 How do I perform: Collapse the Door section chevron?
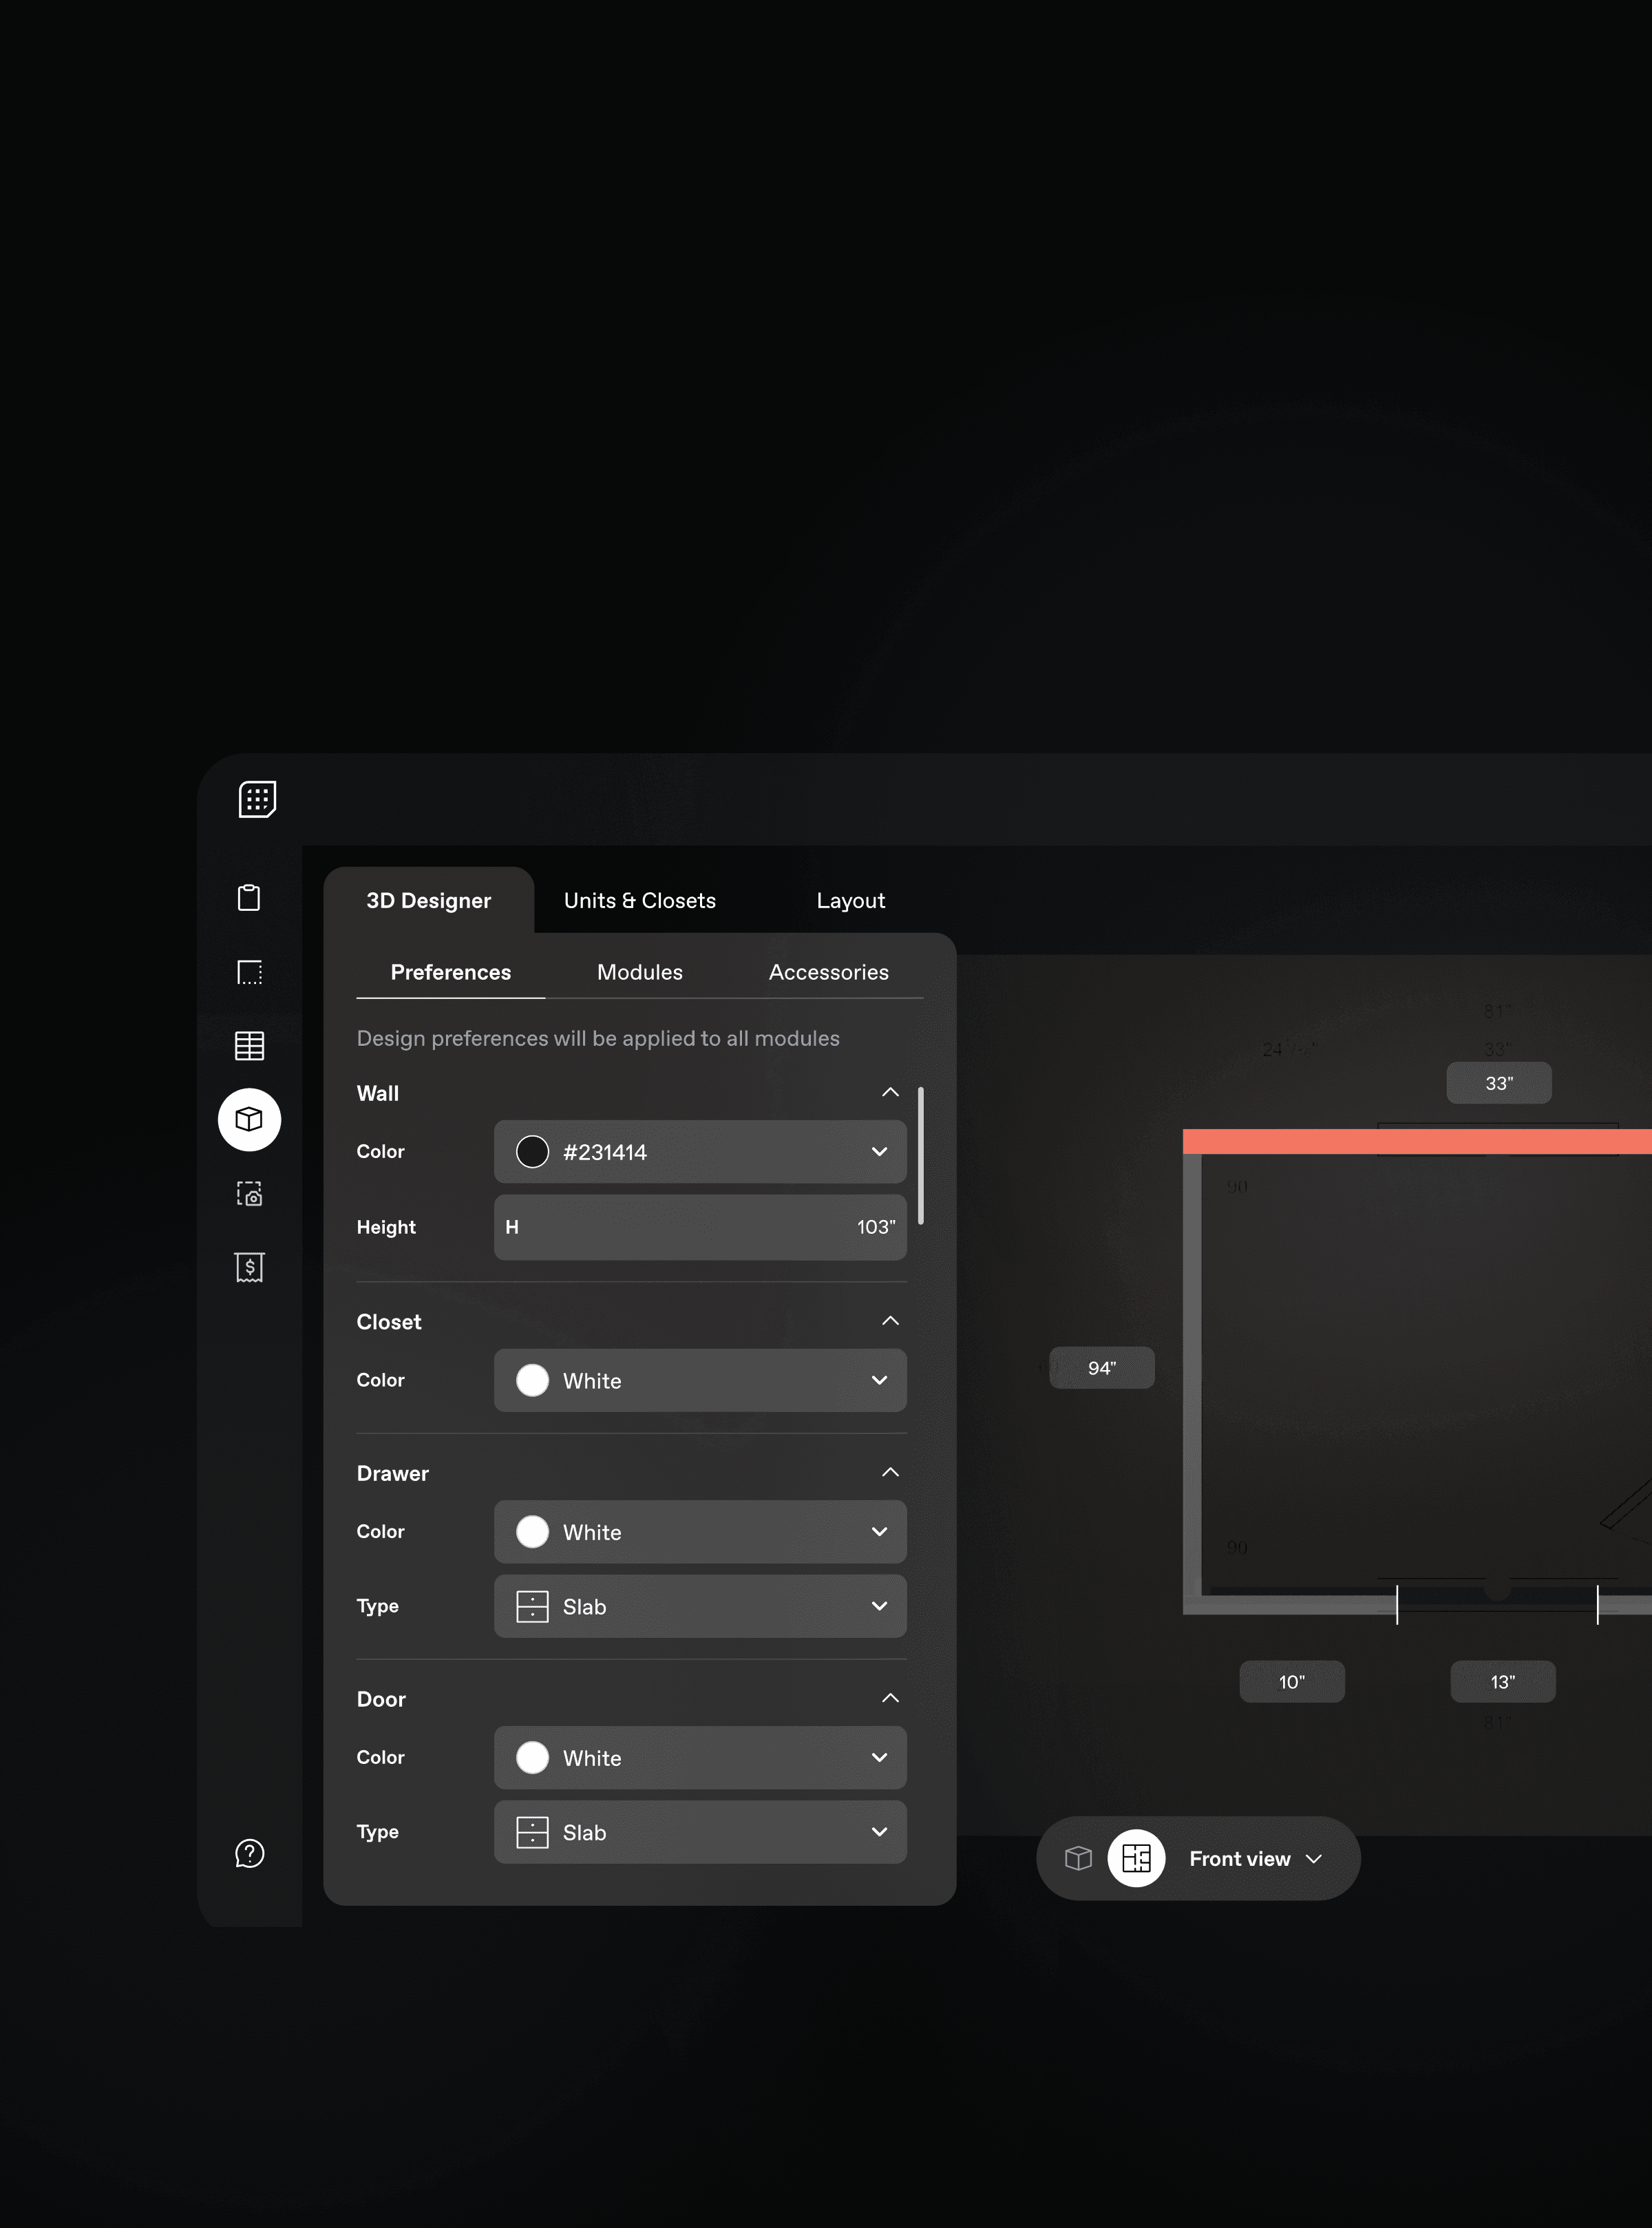pos(890,1698)
